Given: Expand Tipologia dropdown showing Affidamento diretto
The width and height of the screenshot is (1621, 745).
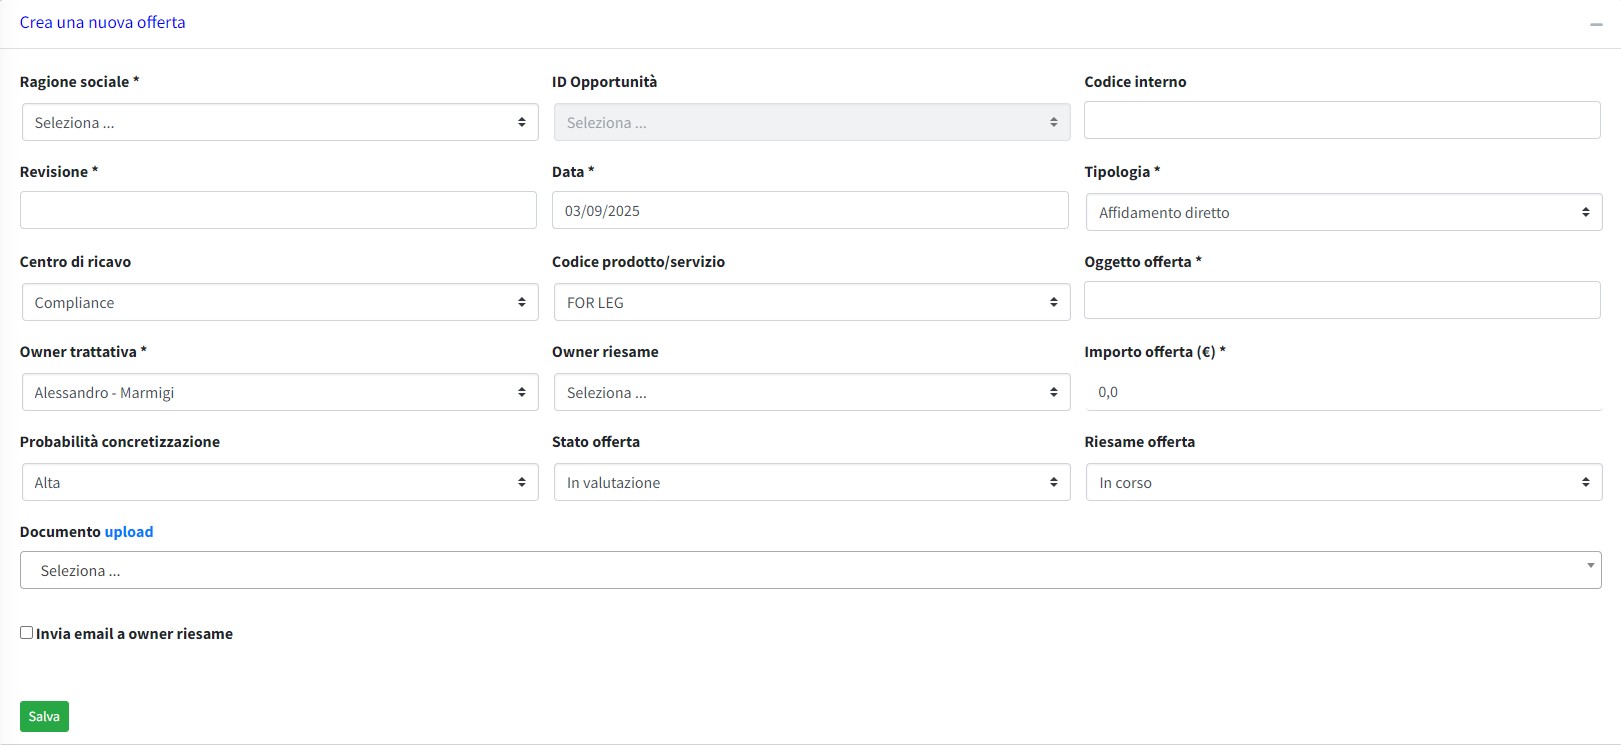Looking at the screenshot, I should [x=1343, y=212].
